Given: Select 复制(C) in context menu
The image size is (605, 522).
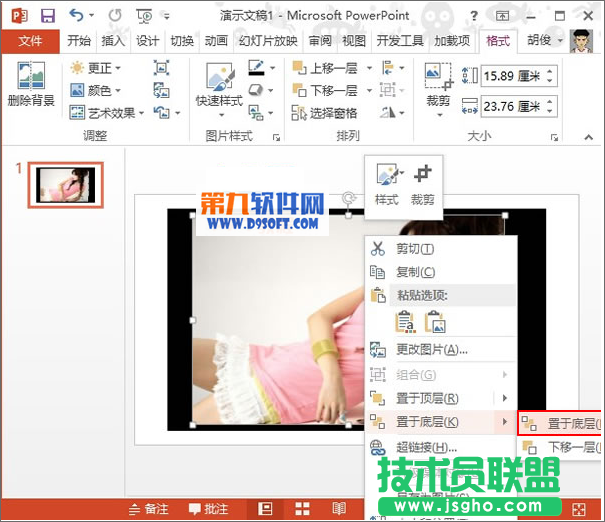Looking at the screenshot, I should click(441, 272).
